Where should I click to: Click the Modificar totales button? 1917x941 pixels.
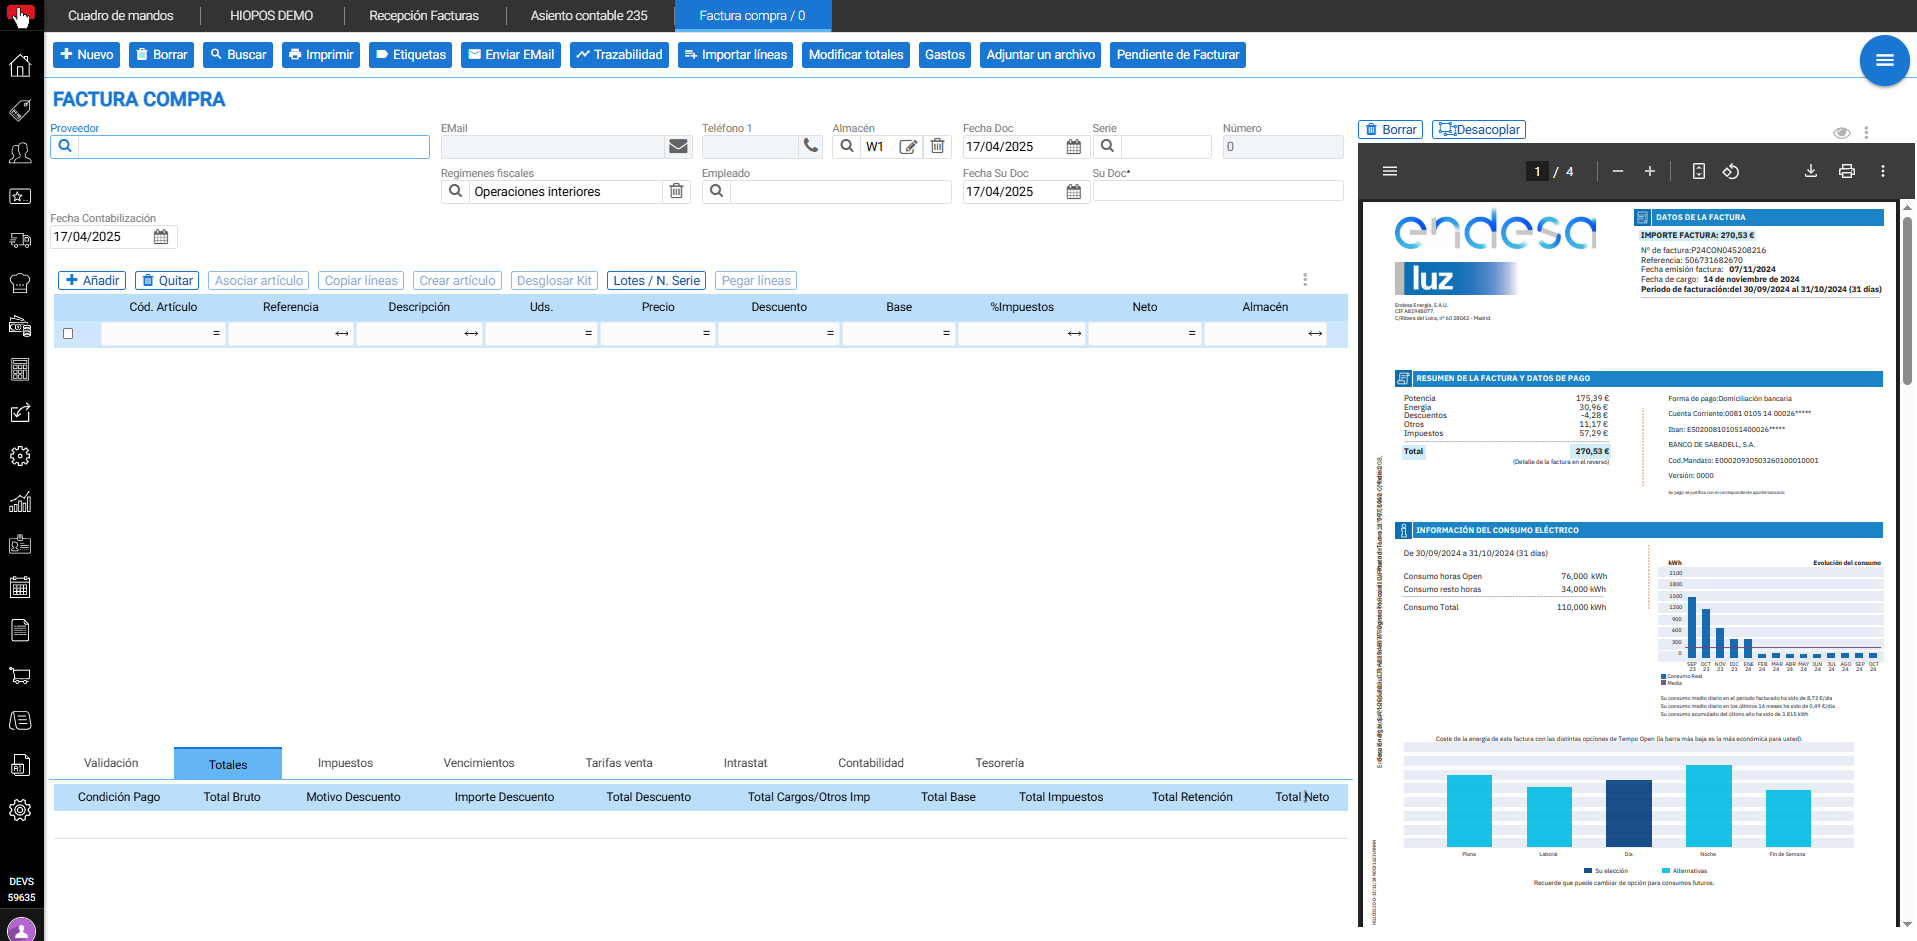pos(856,55)
